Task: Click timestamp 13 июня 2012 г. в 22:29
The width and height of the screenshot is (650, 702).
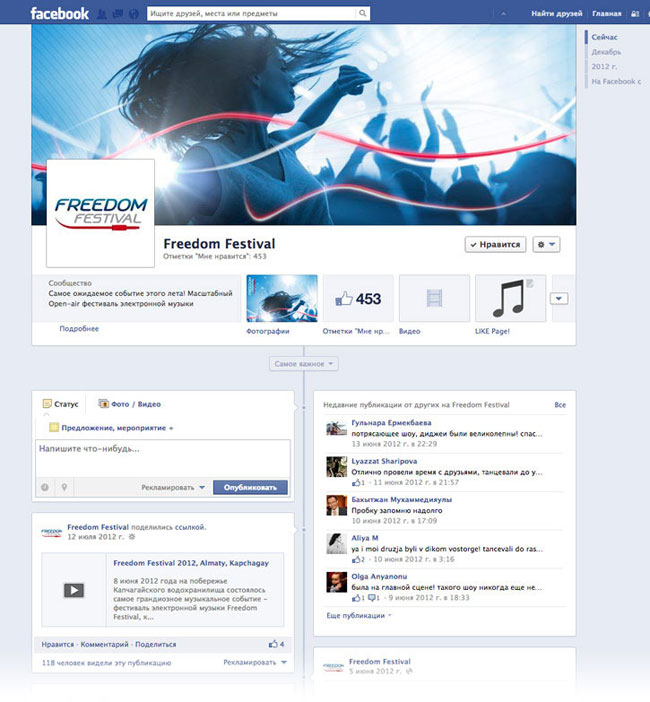Action: (394, 444)
